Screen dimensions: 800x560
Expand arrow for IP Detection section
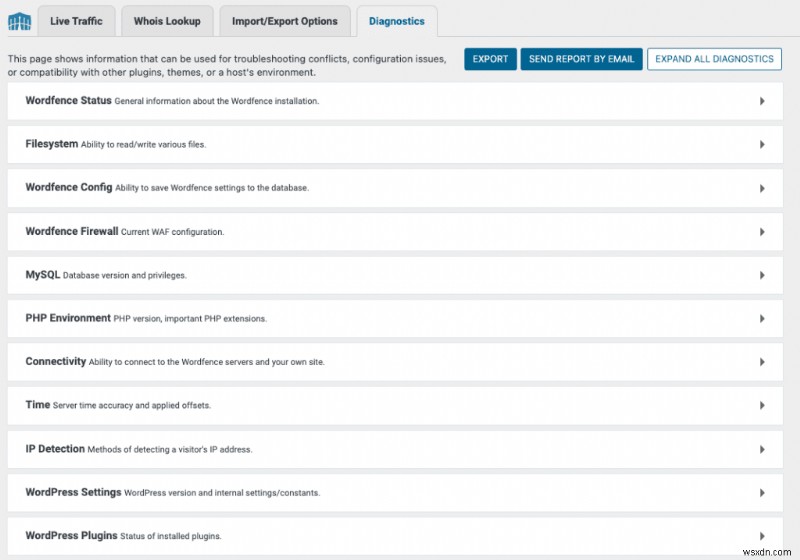point(762,449)
